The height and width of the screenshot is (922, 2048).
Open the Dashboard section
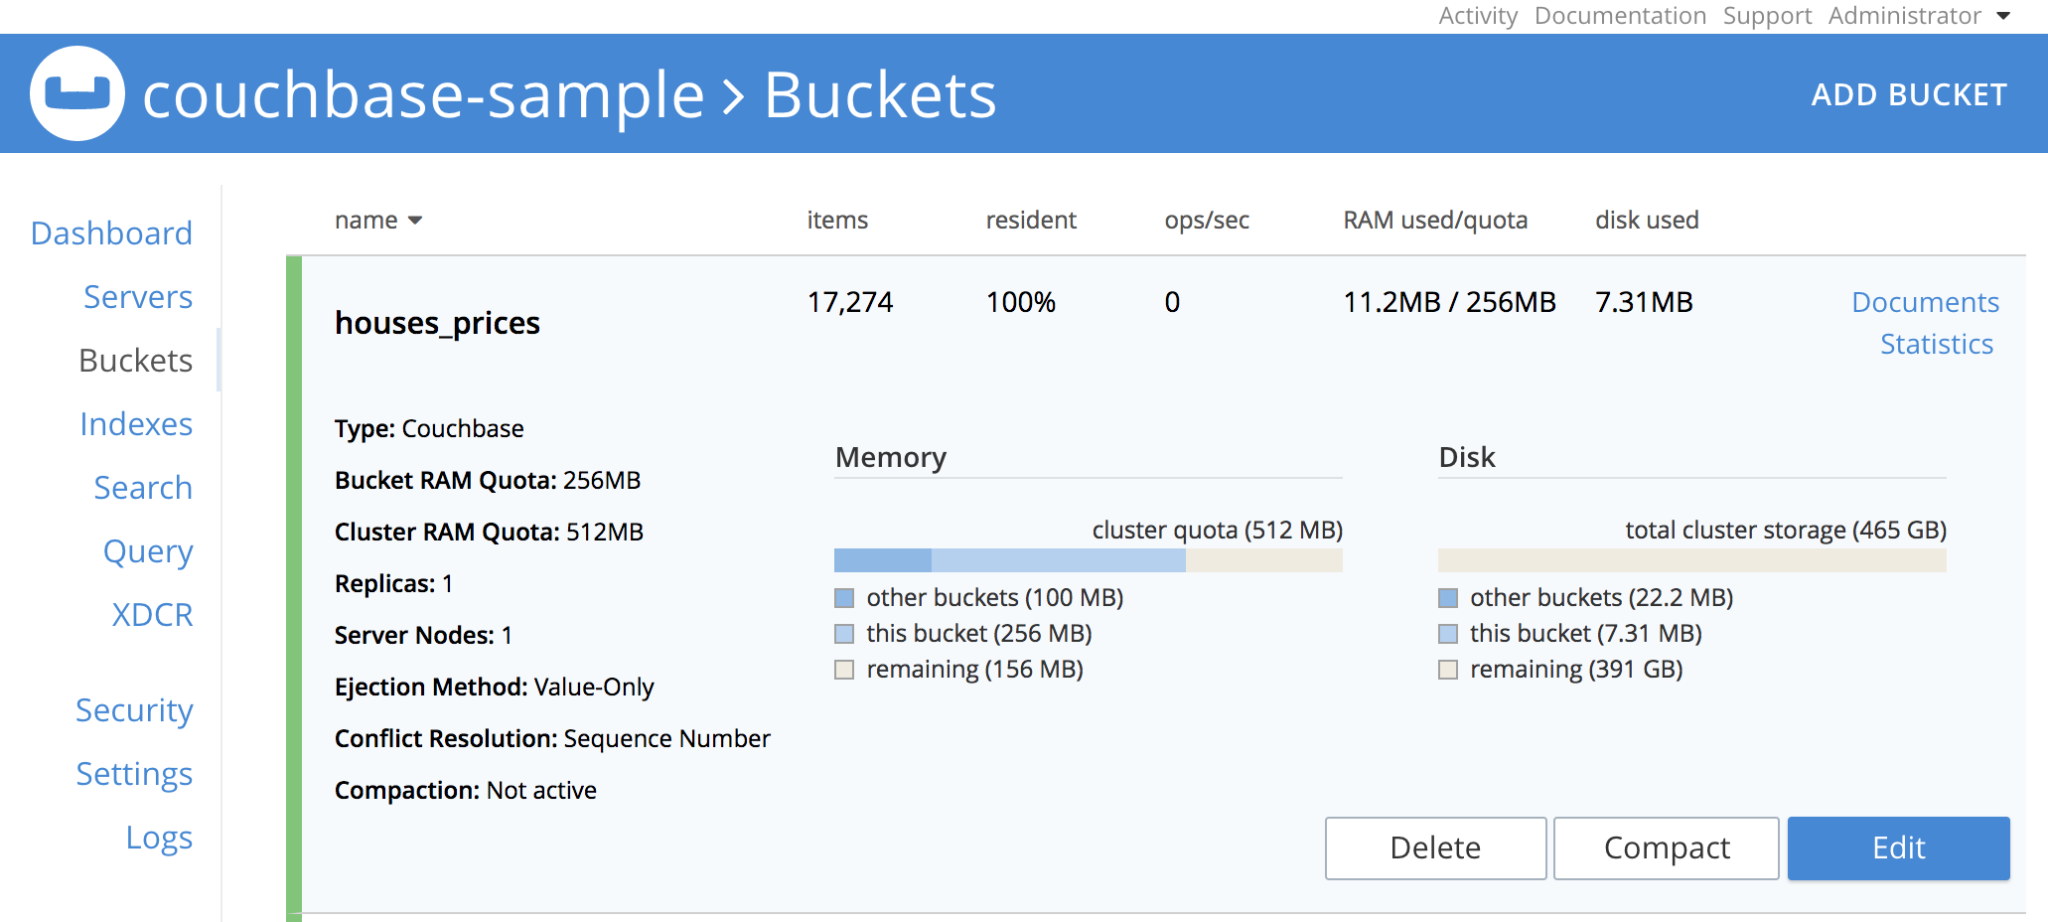tap(111, 232)
